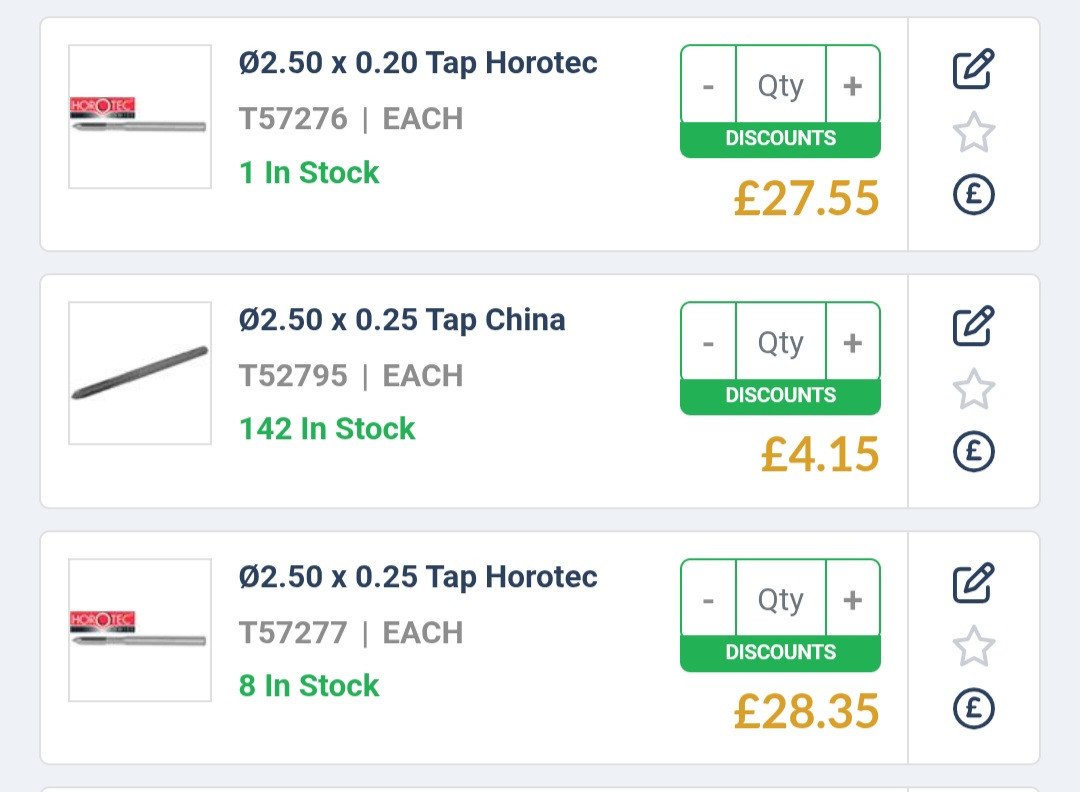
Task: Show pound price info for T57276
Action: coord(974,194)
